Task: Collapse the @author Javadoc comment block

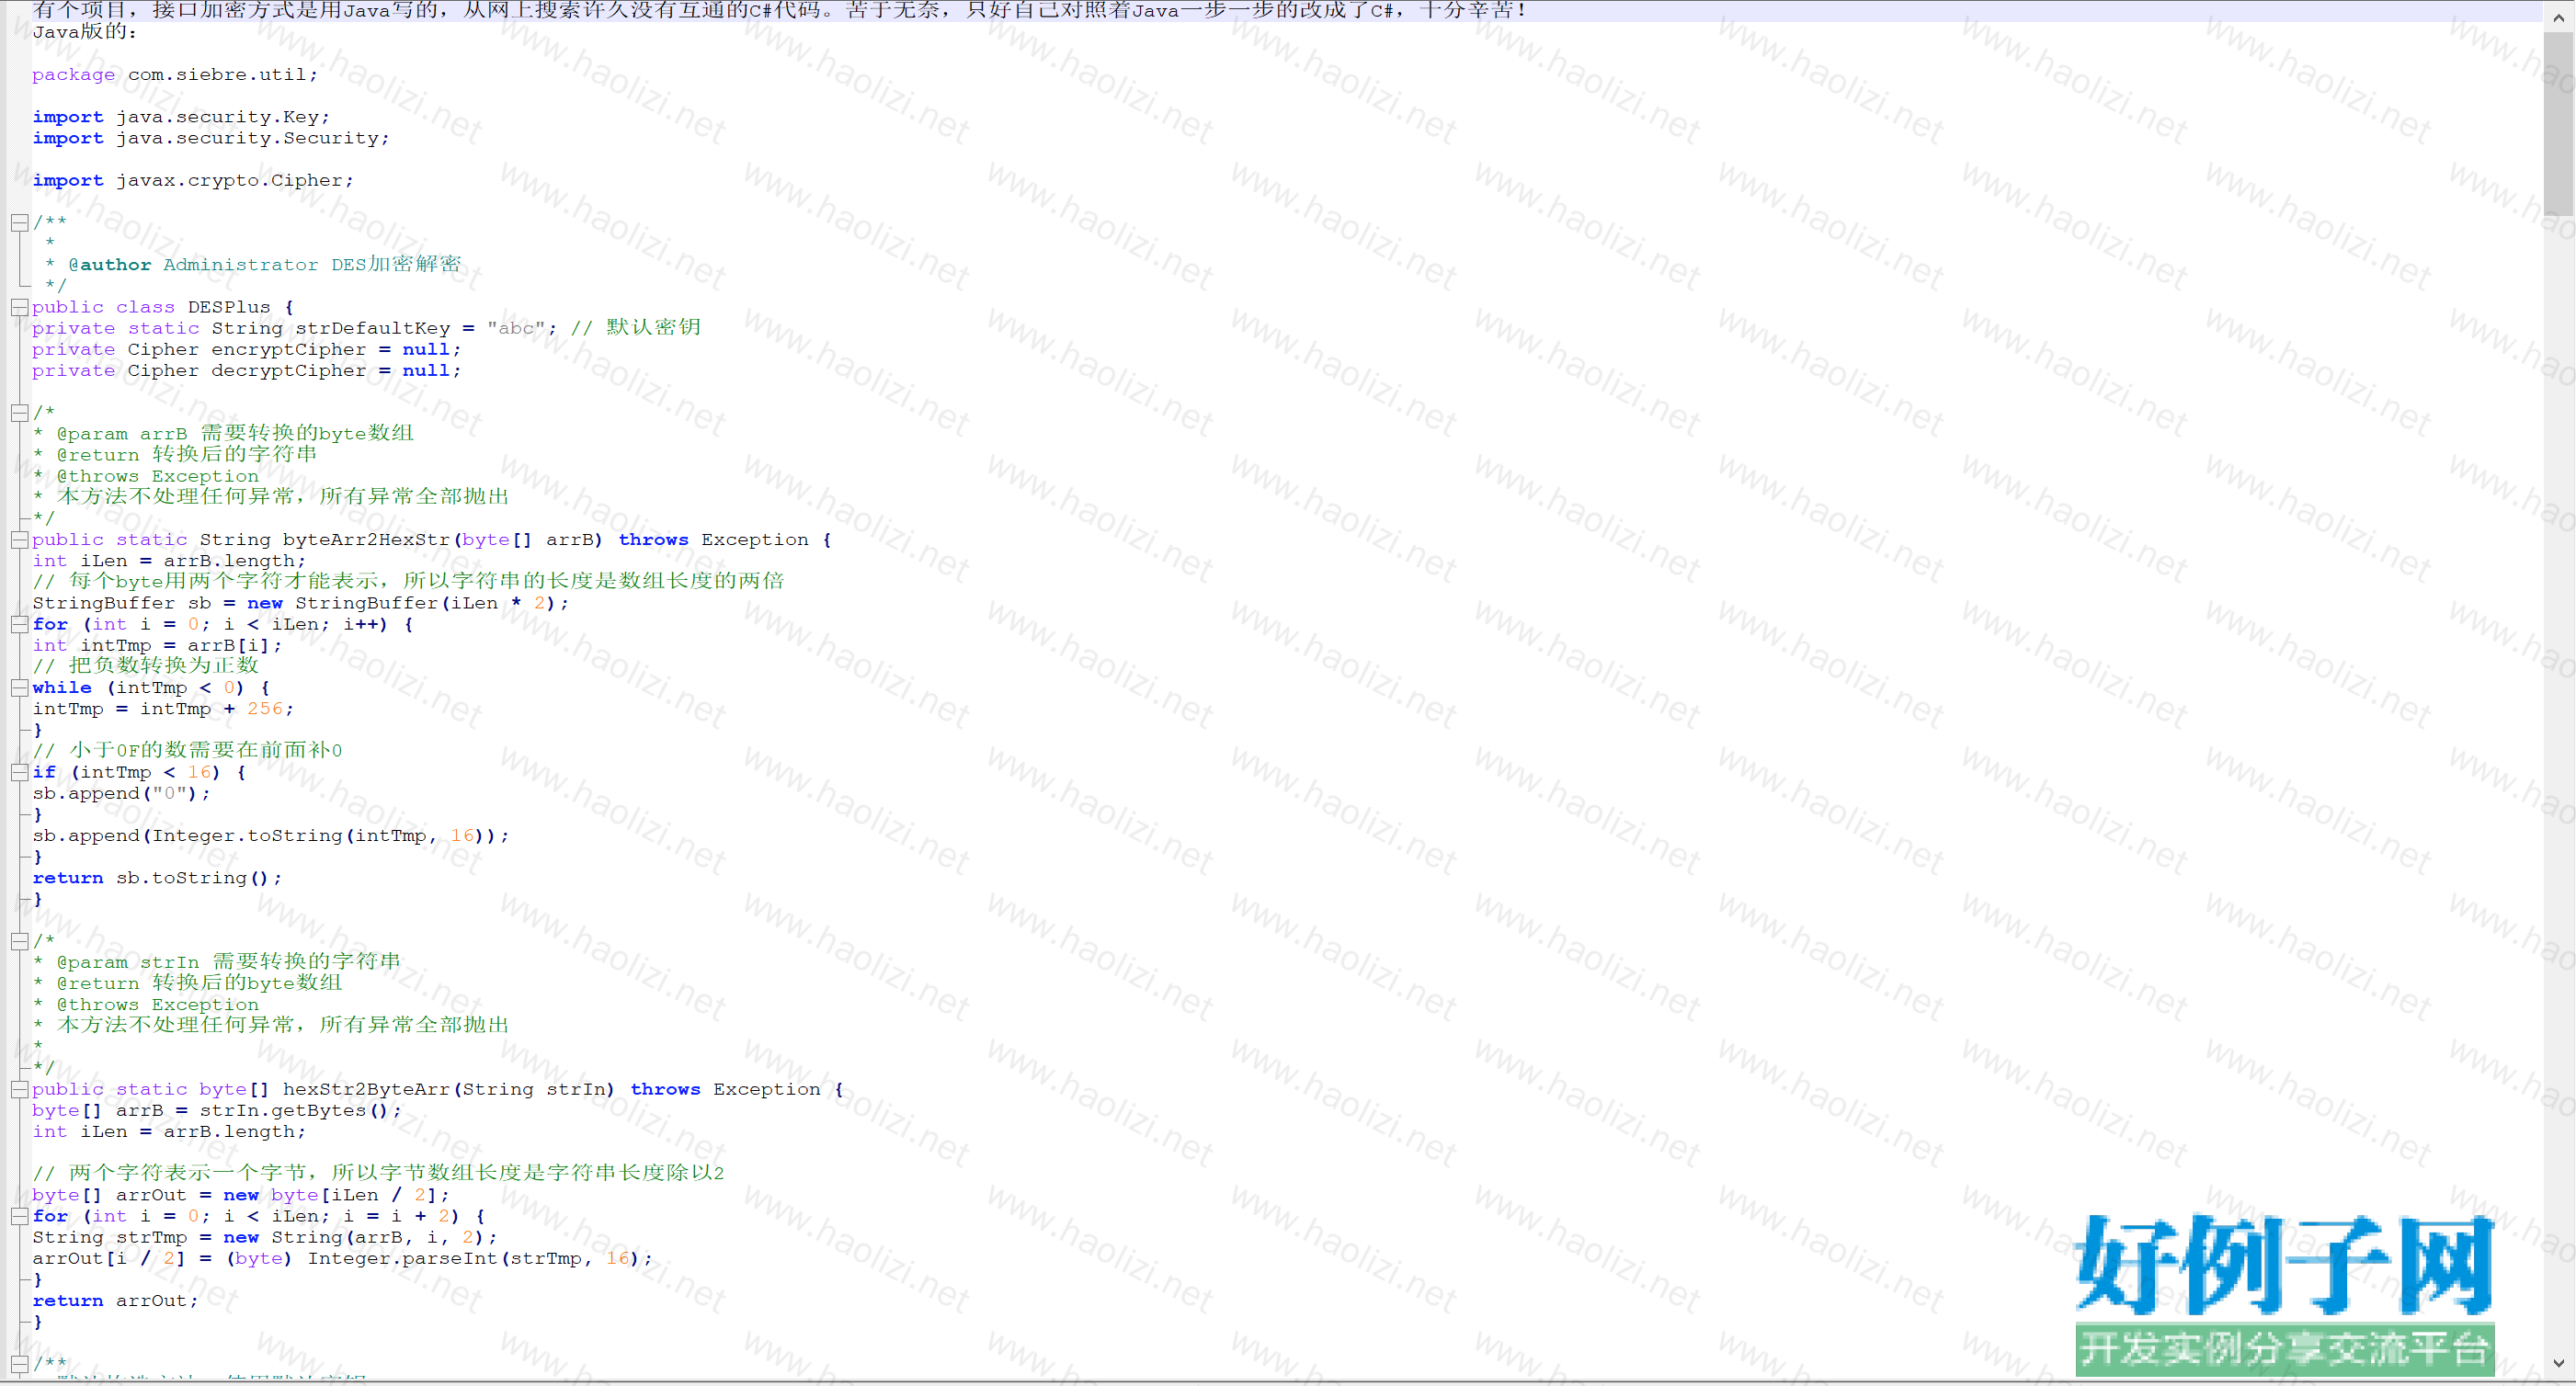Action: (19, 223)
